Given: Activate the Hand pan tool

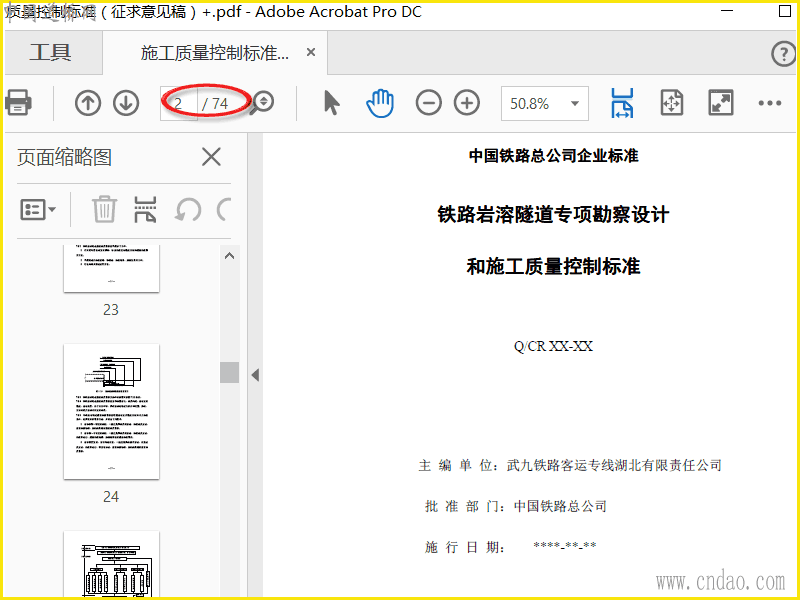Looking at the screenshot, I should tap(380, 103).
